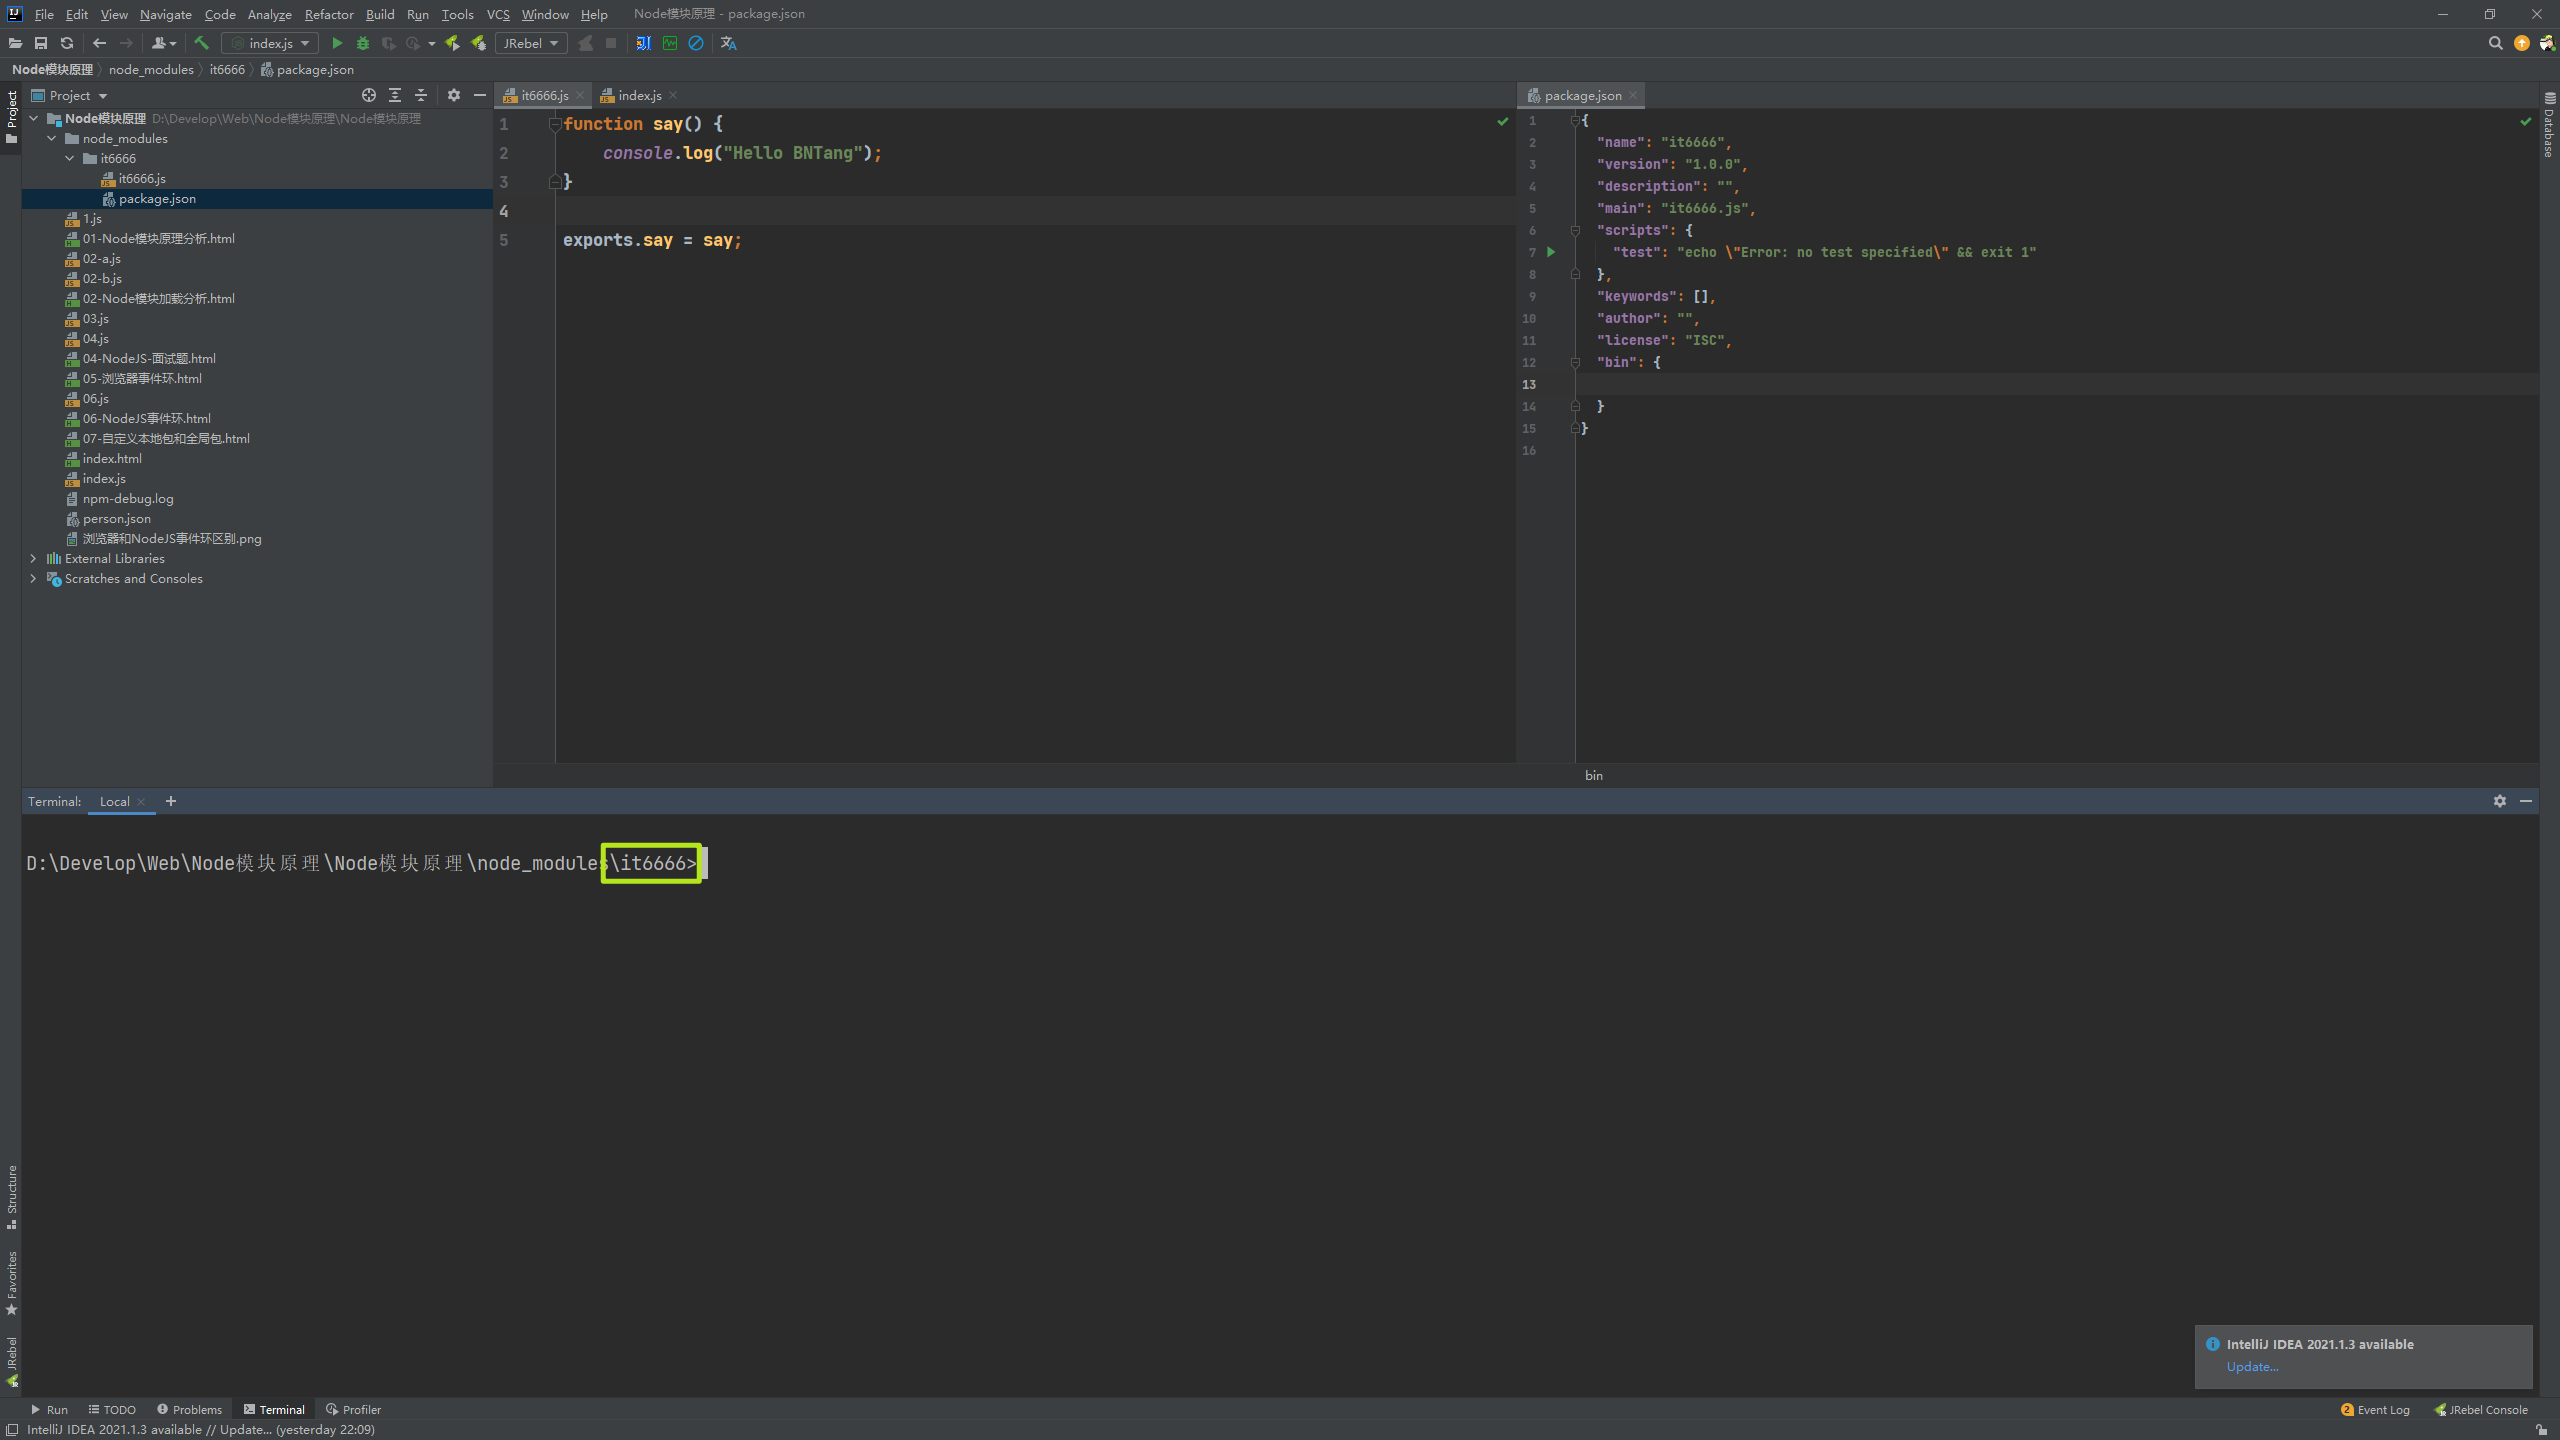This screenshot has width=2560, height=1440.
Task: Build the project with the hammer icon
Action: [201, 43]
